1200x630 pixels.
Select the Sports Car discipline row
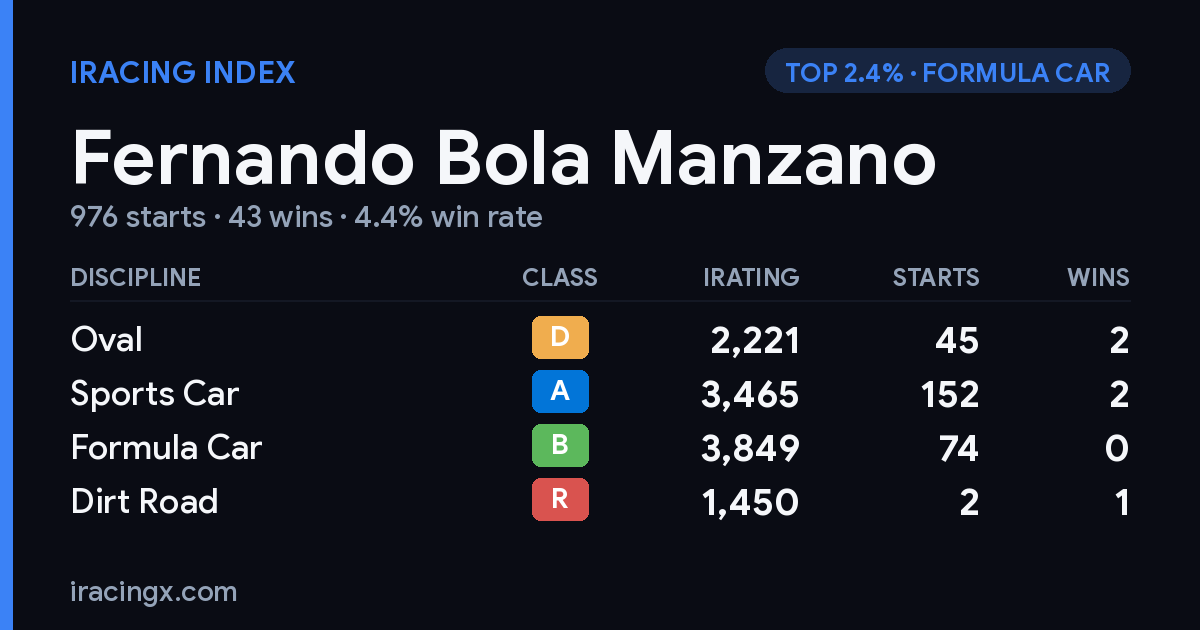click(600, 393)
